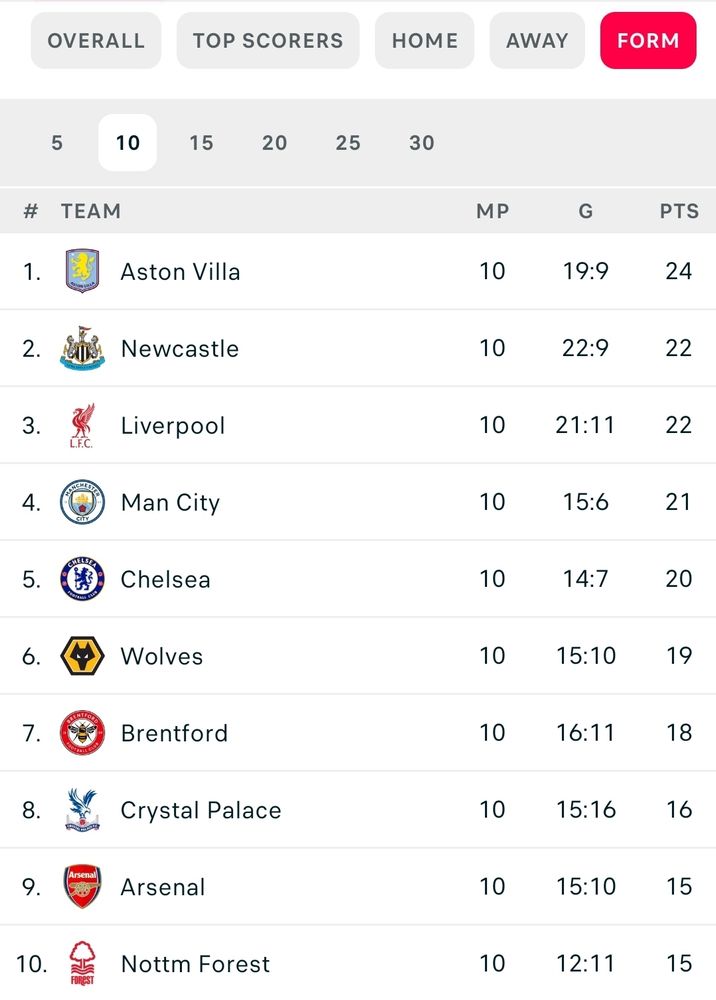716x1000 pixels.
Task: Open the Man City badge
Action: pyautogui.click(x=82, y=502)
